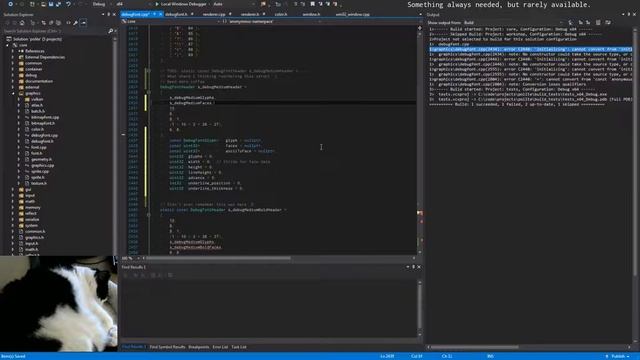Select sprite.cpp in Solution Explorer

40,171
